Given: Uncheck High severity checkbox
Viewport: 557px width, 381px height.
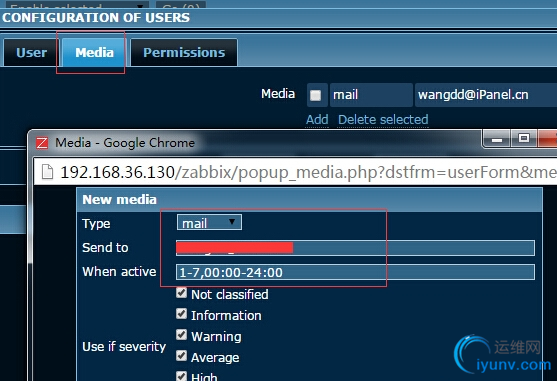Looking at the screenshot, I should click(x=182, y=376).
